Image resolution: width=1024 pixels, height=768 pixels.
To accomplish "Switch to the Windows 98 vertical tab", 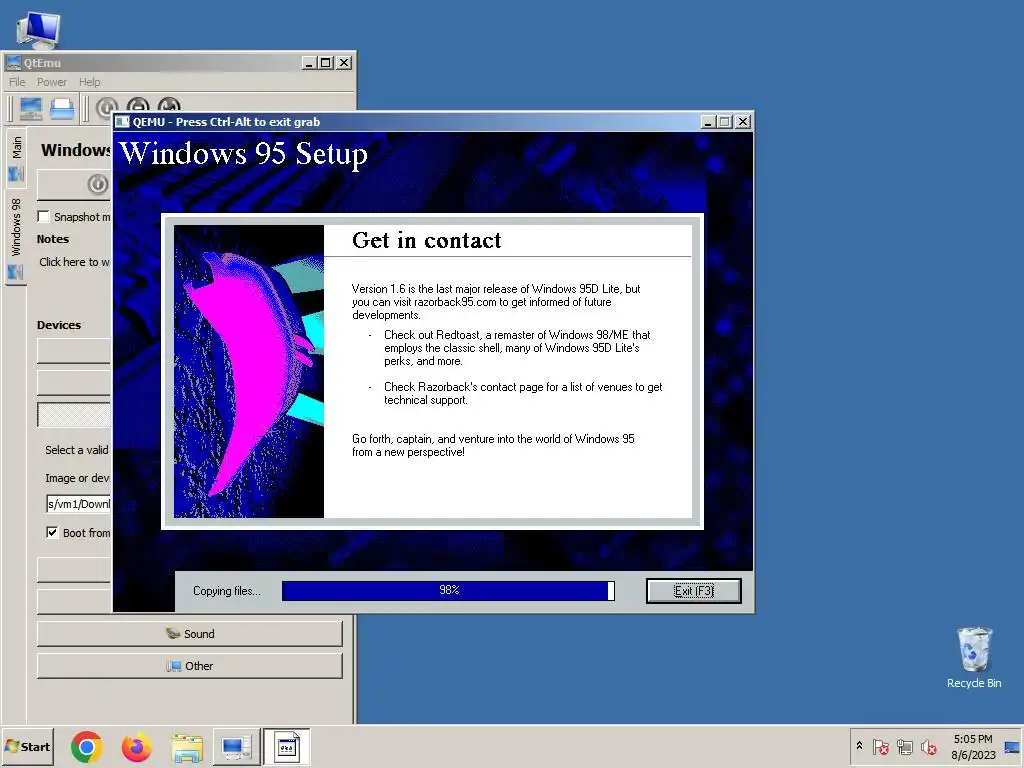I will (x=16, y=238).
